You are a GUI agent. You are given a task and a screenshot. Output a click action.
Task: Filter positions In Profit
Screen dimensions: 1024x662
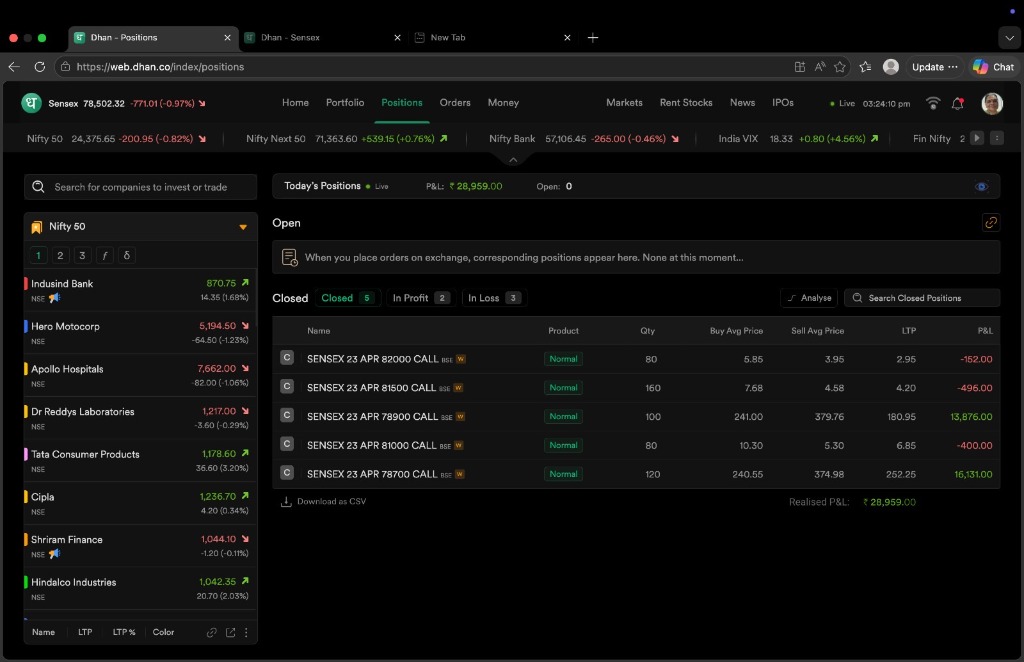point(420,298)
